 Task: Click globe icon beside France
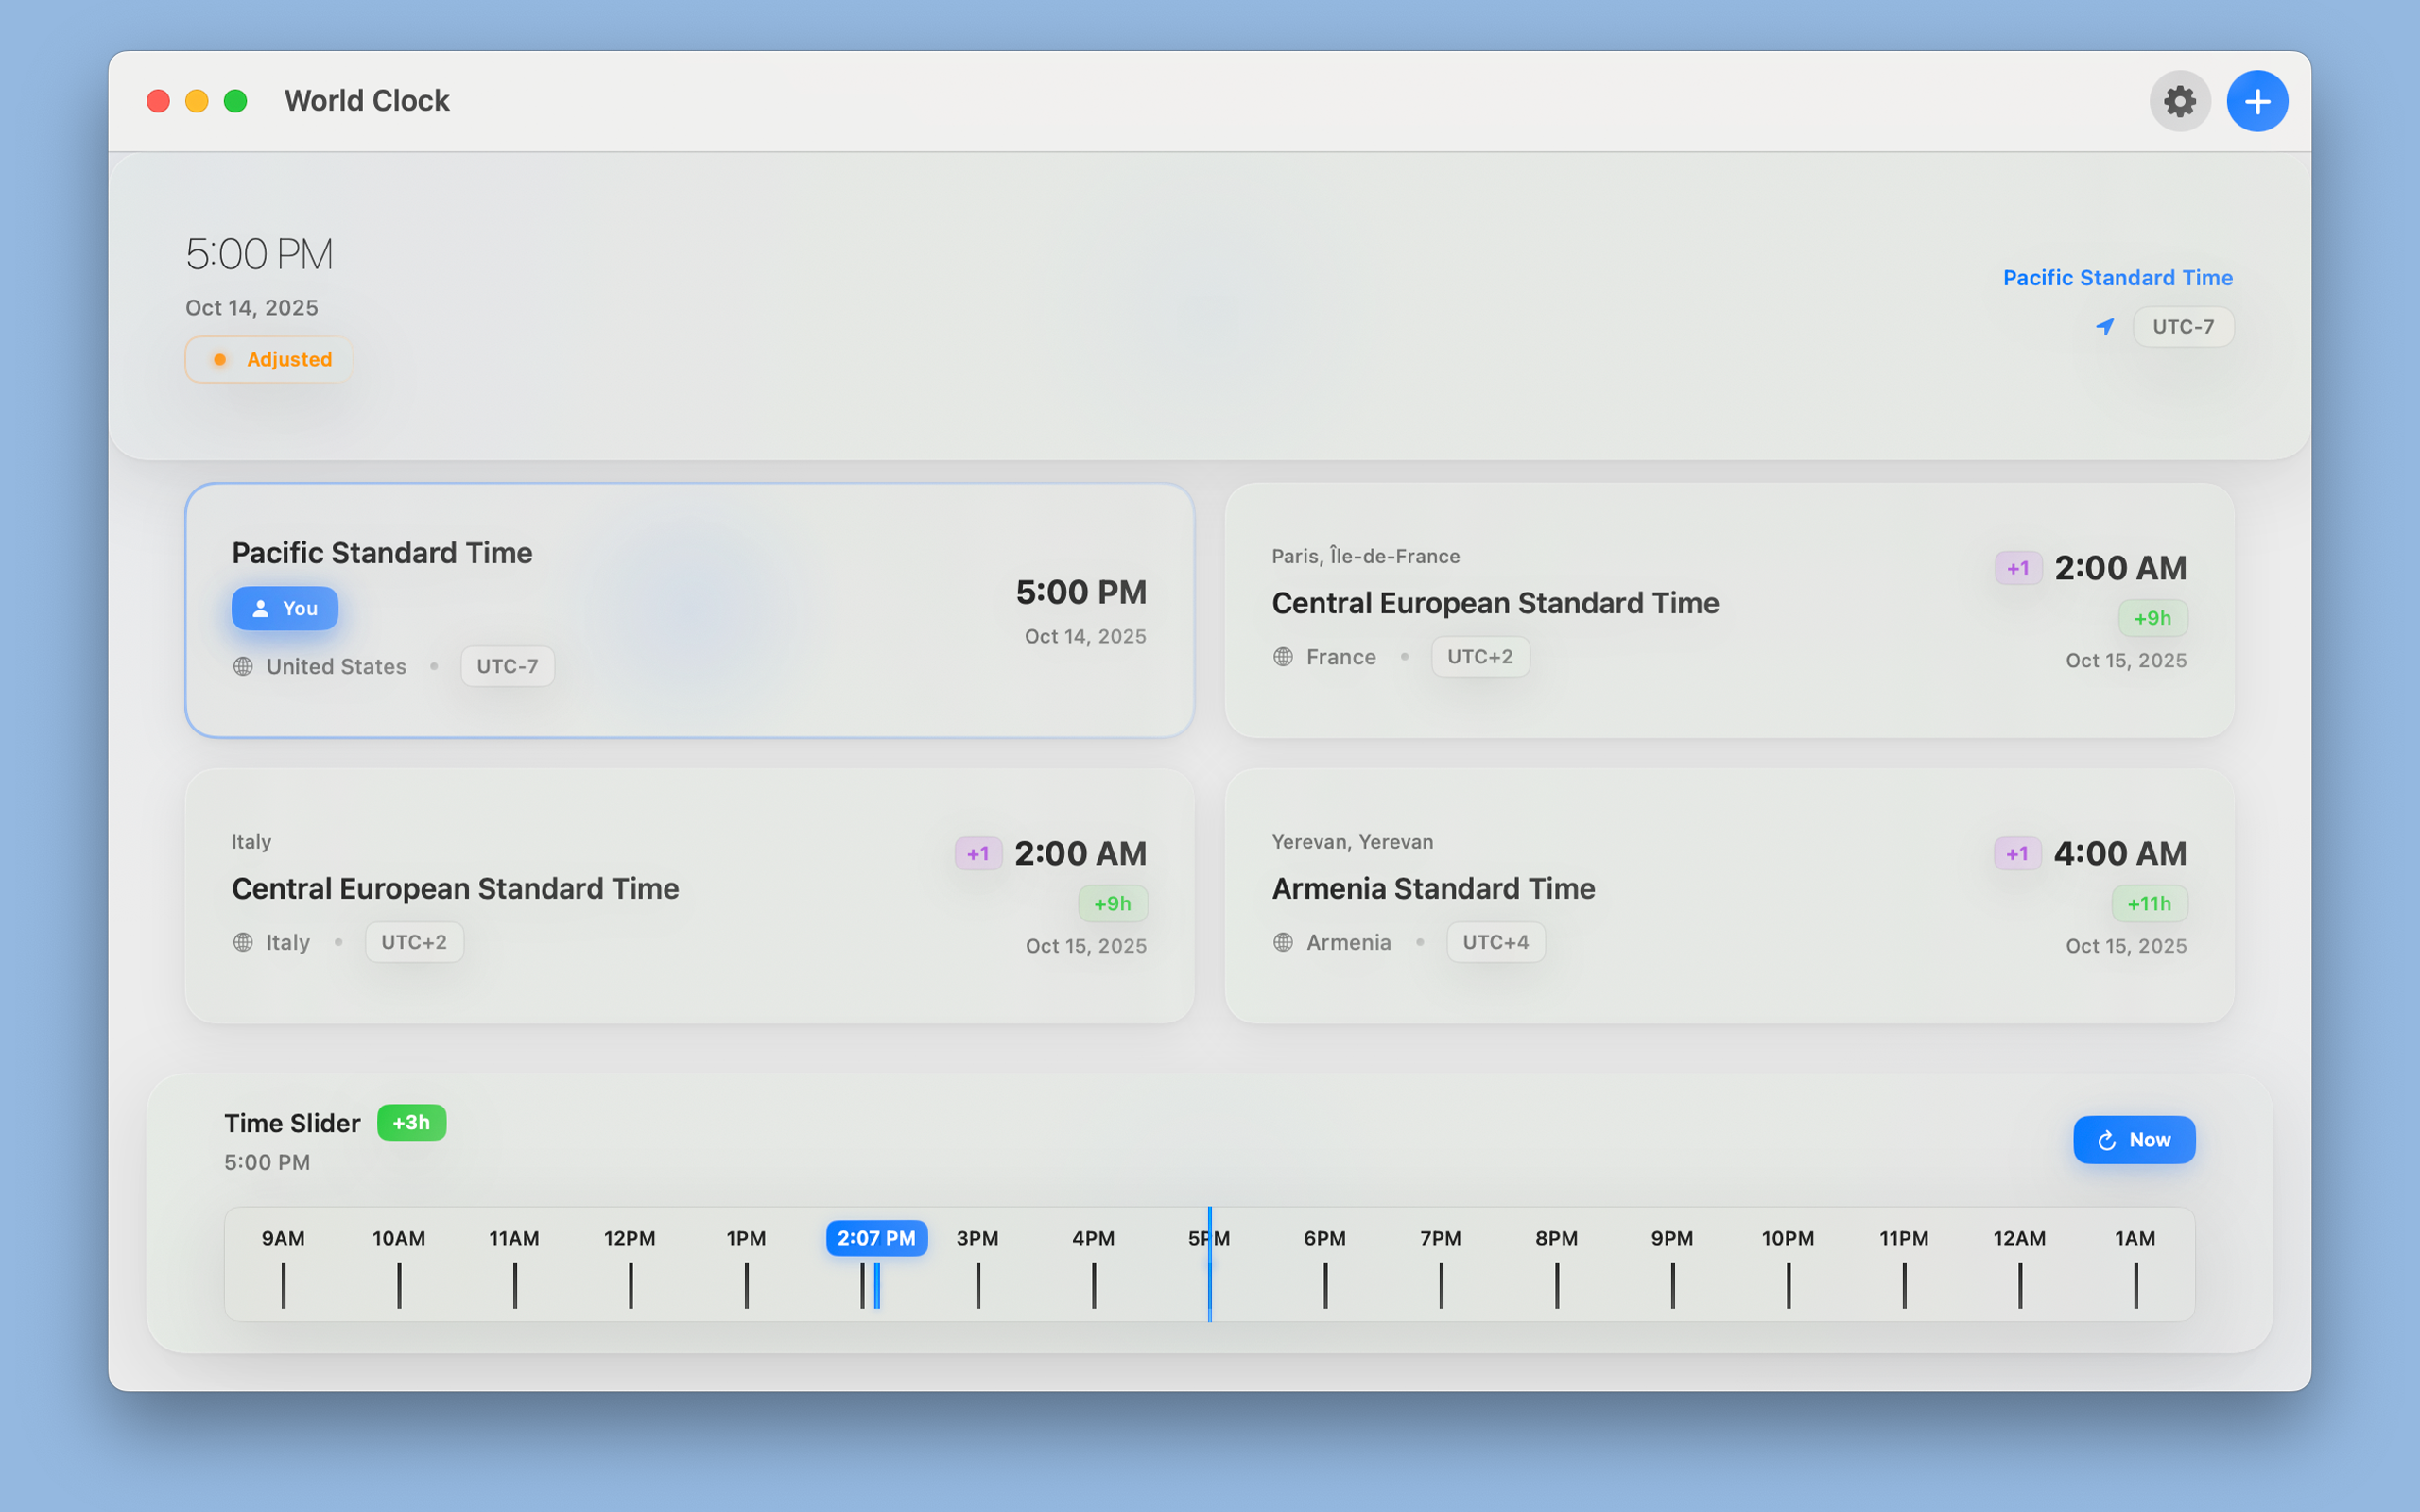tap(1283, 657)
